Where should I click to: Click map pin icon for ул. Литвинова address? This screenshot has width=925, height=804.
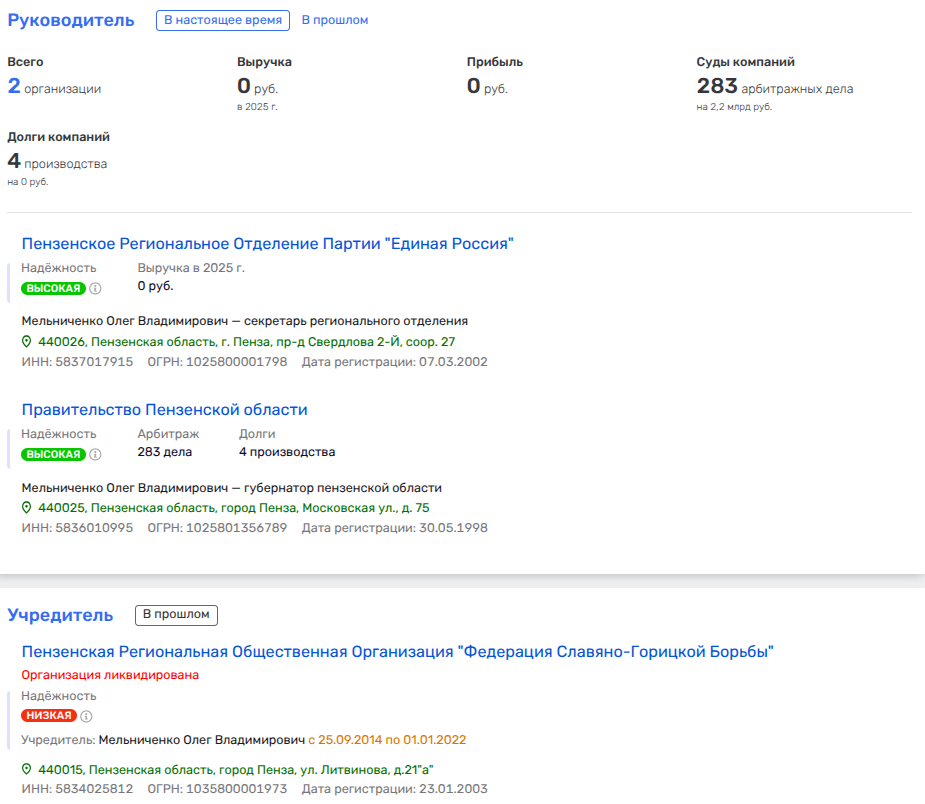click(x=28, y=770)
